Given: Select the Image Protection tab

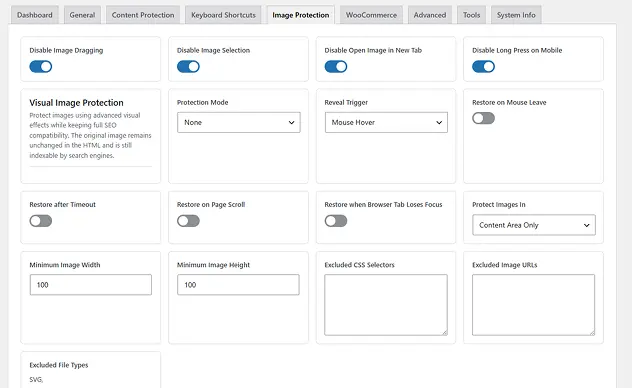Looking at the screenshot, I should pyautogui.click(x=301, y=15).
